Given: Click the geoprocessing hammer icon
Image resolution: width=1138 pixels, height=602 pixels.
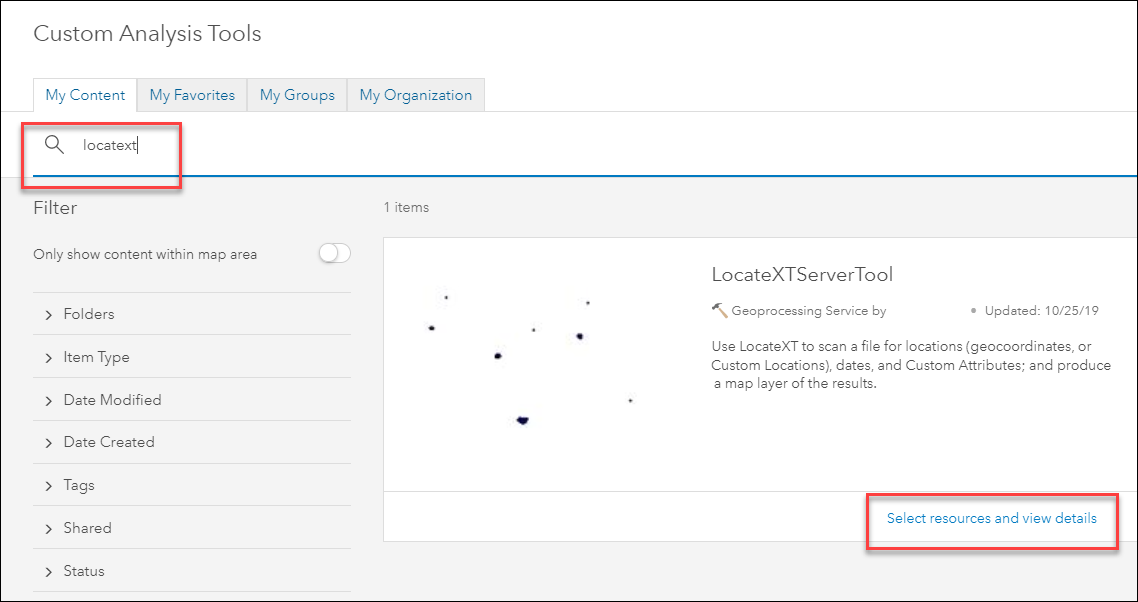Looking at the screenshot, I should point(720,311).
